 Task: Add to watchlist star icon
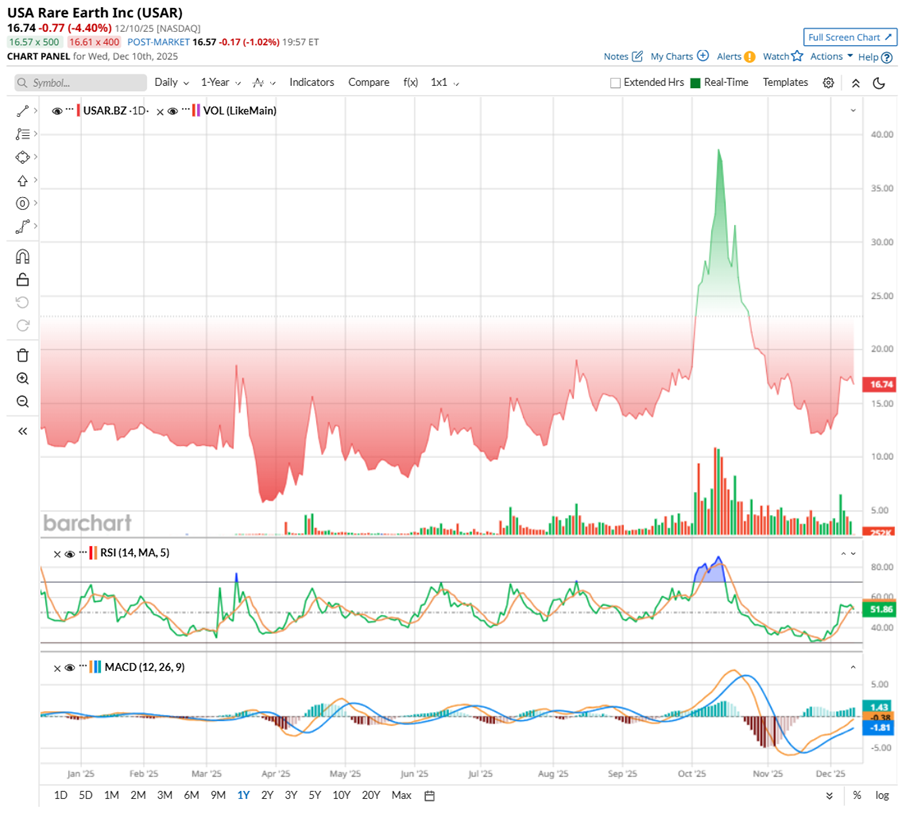pos(797,56)
